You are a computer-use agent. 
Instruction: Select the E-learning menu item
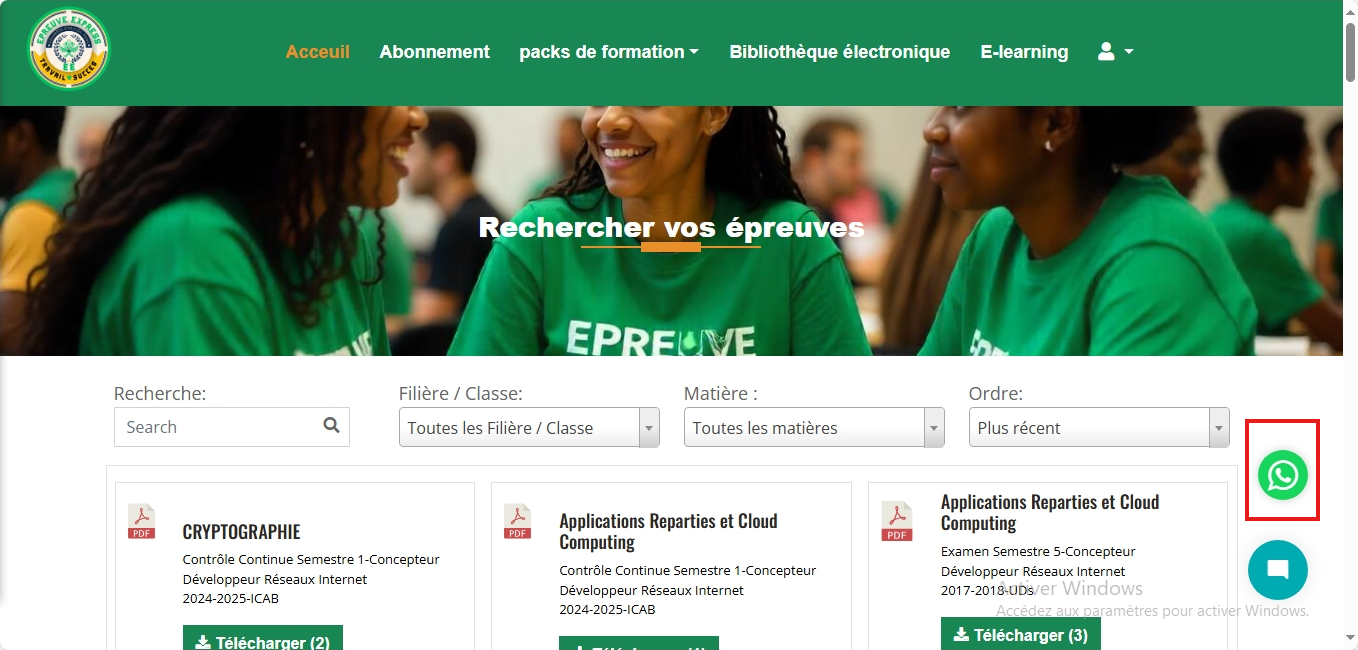1024,52
